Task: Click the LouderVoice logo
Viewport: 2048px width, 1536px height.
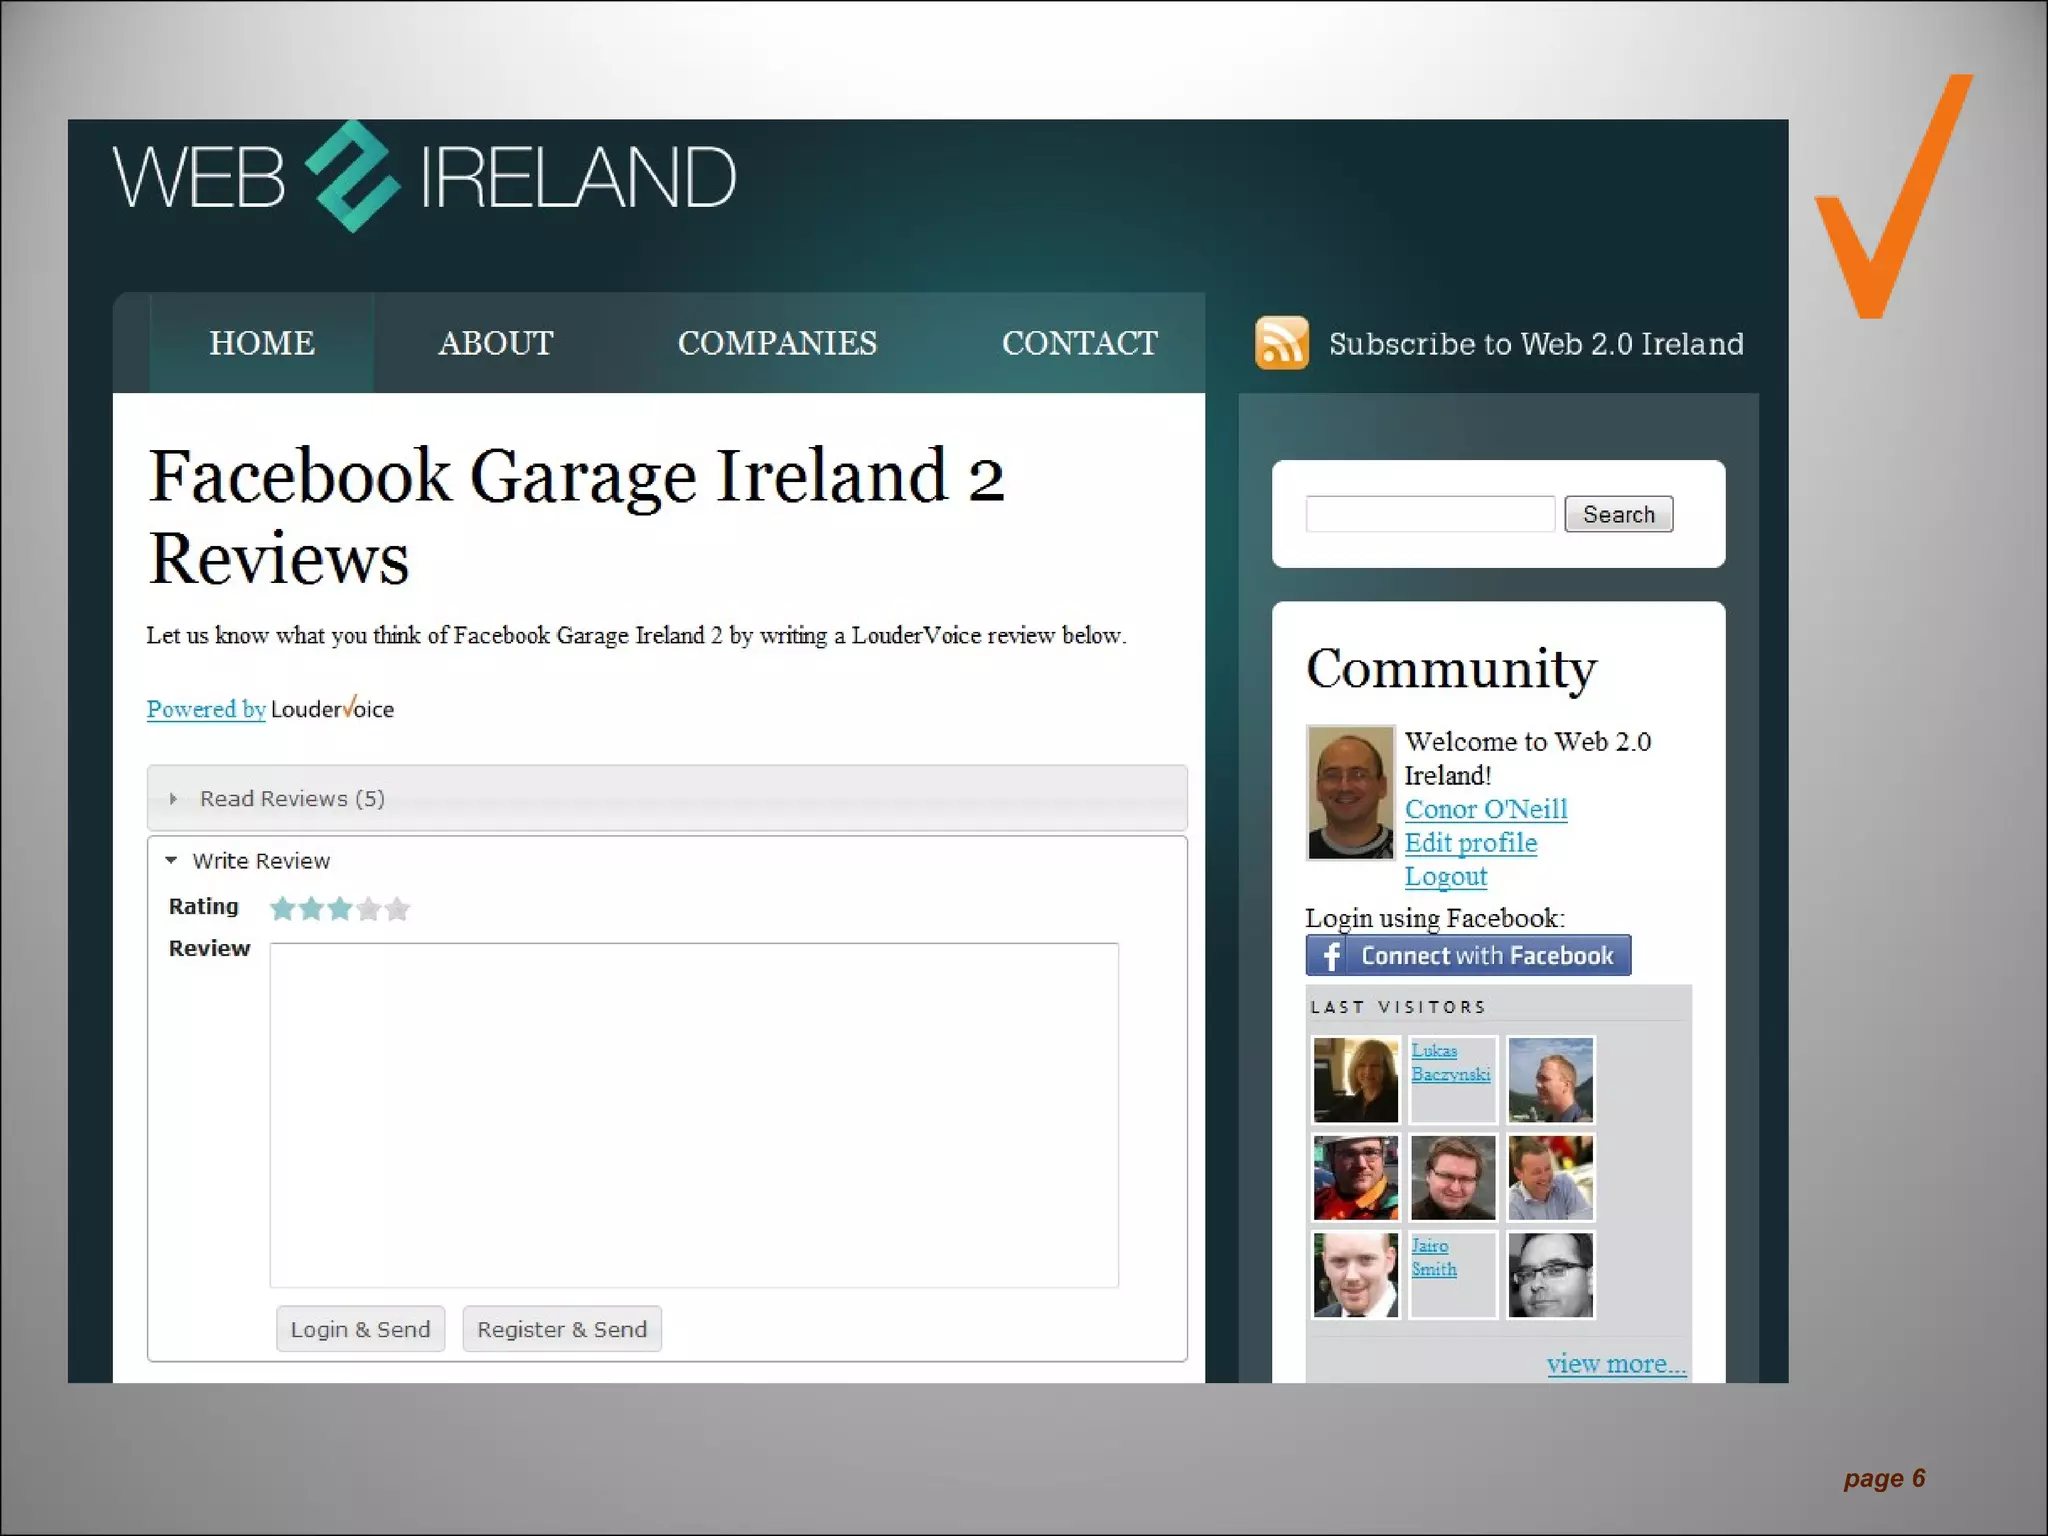Action: [332, 709]
